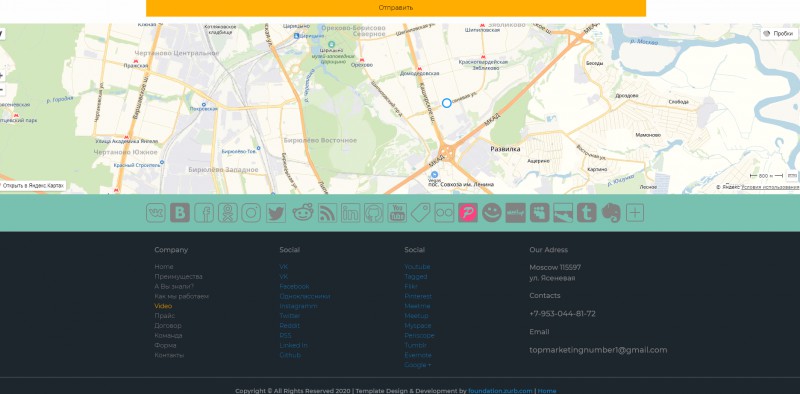Open the Periscope text link
The width and height of the screenshot is (800, 394).
pos(419,336)
